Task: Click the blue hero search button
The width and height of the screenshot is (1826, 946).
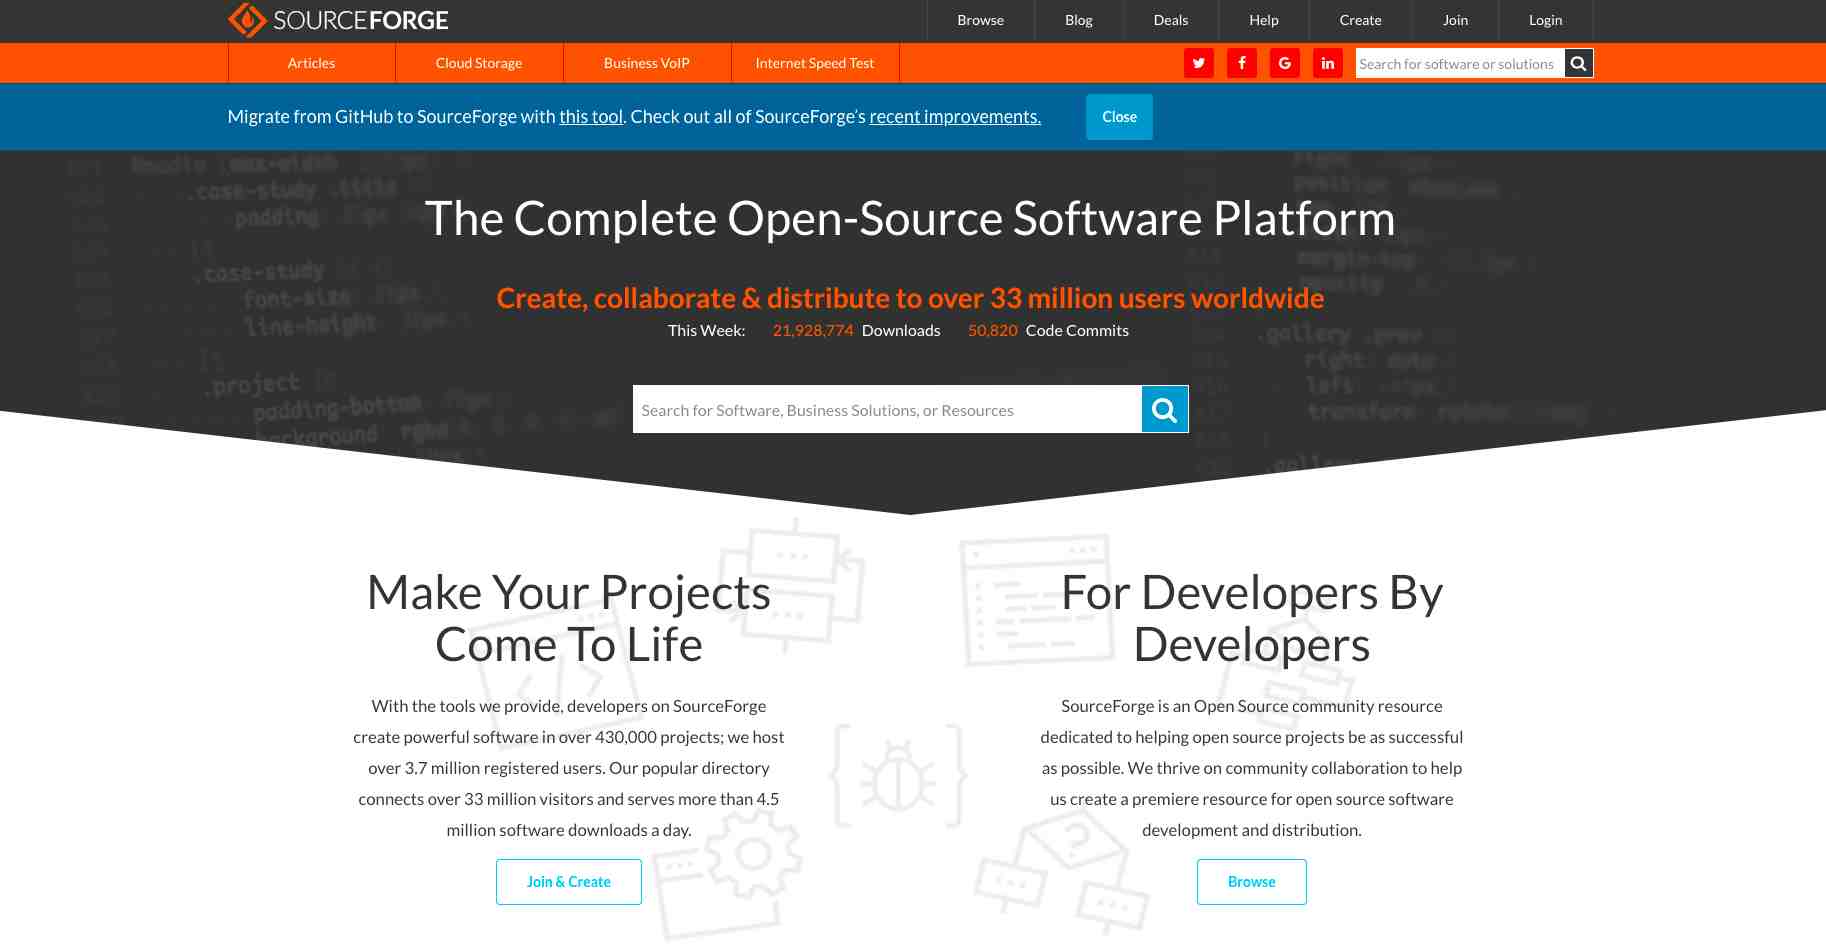Action: point(1164,409)
